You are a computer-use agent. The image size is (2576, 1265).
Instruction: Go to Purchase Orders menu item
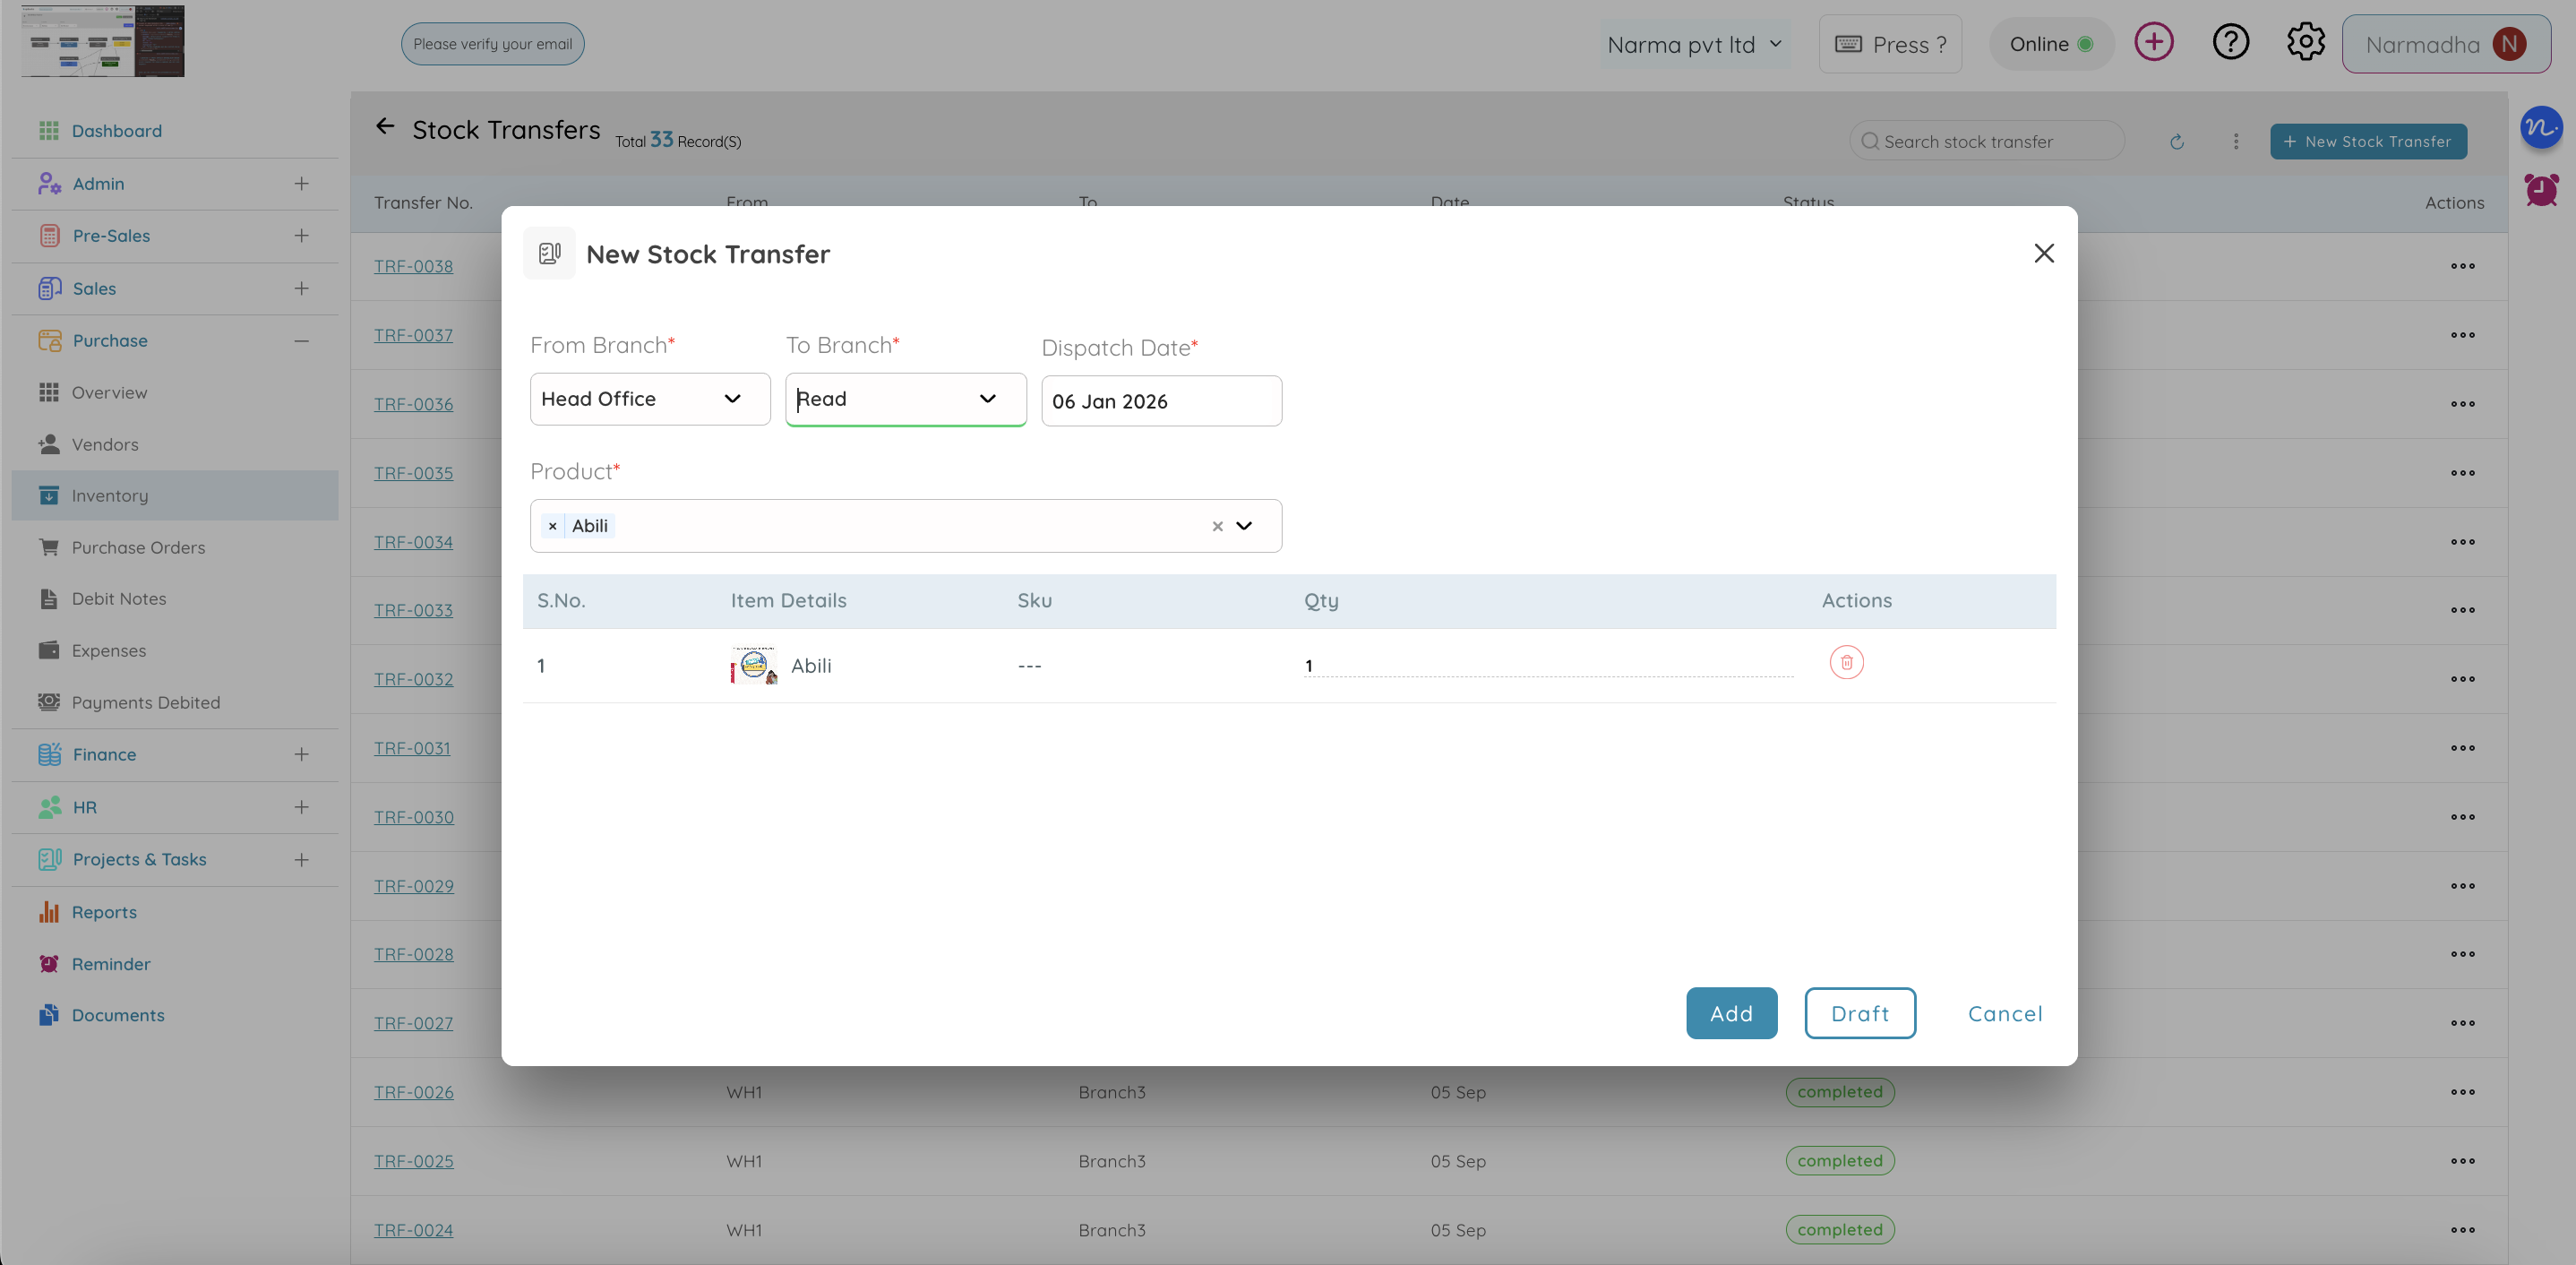click(x=138, y=548)
